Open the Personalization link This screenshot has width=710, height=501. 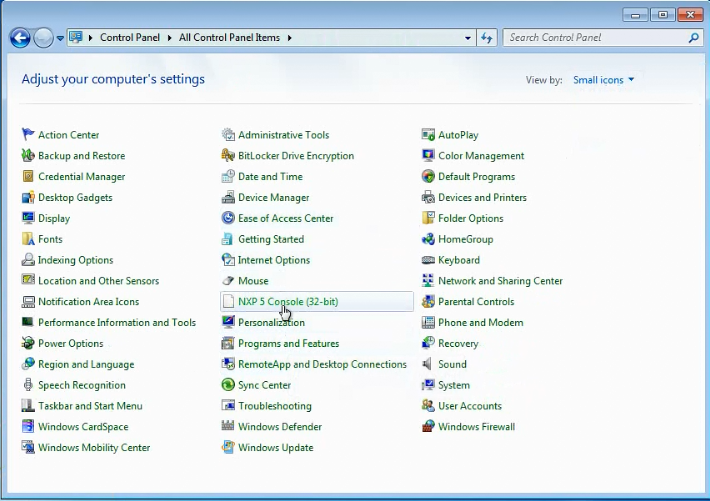(271, 322)
